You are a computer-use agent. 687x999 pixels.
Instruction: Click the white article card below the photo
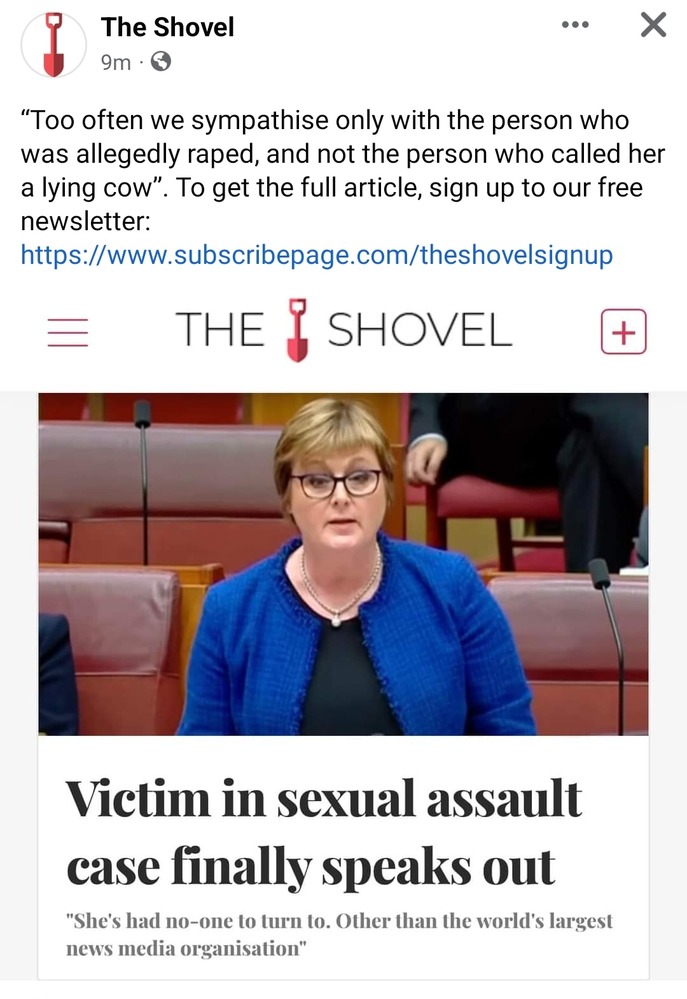344,858
